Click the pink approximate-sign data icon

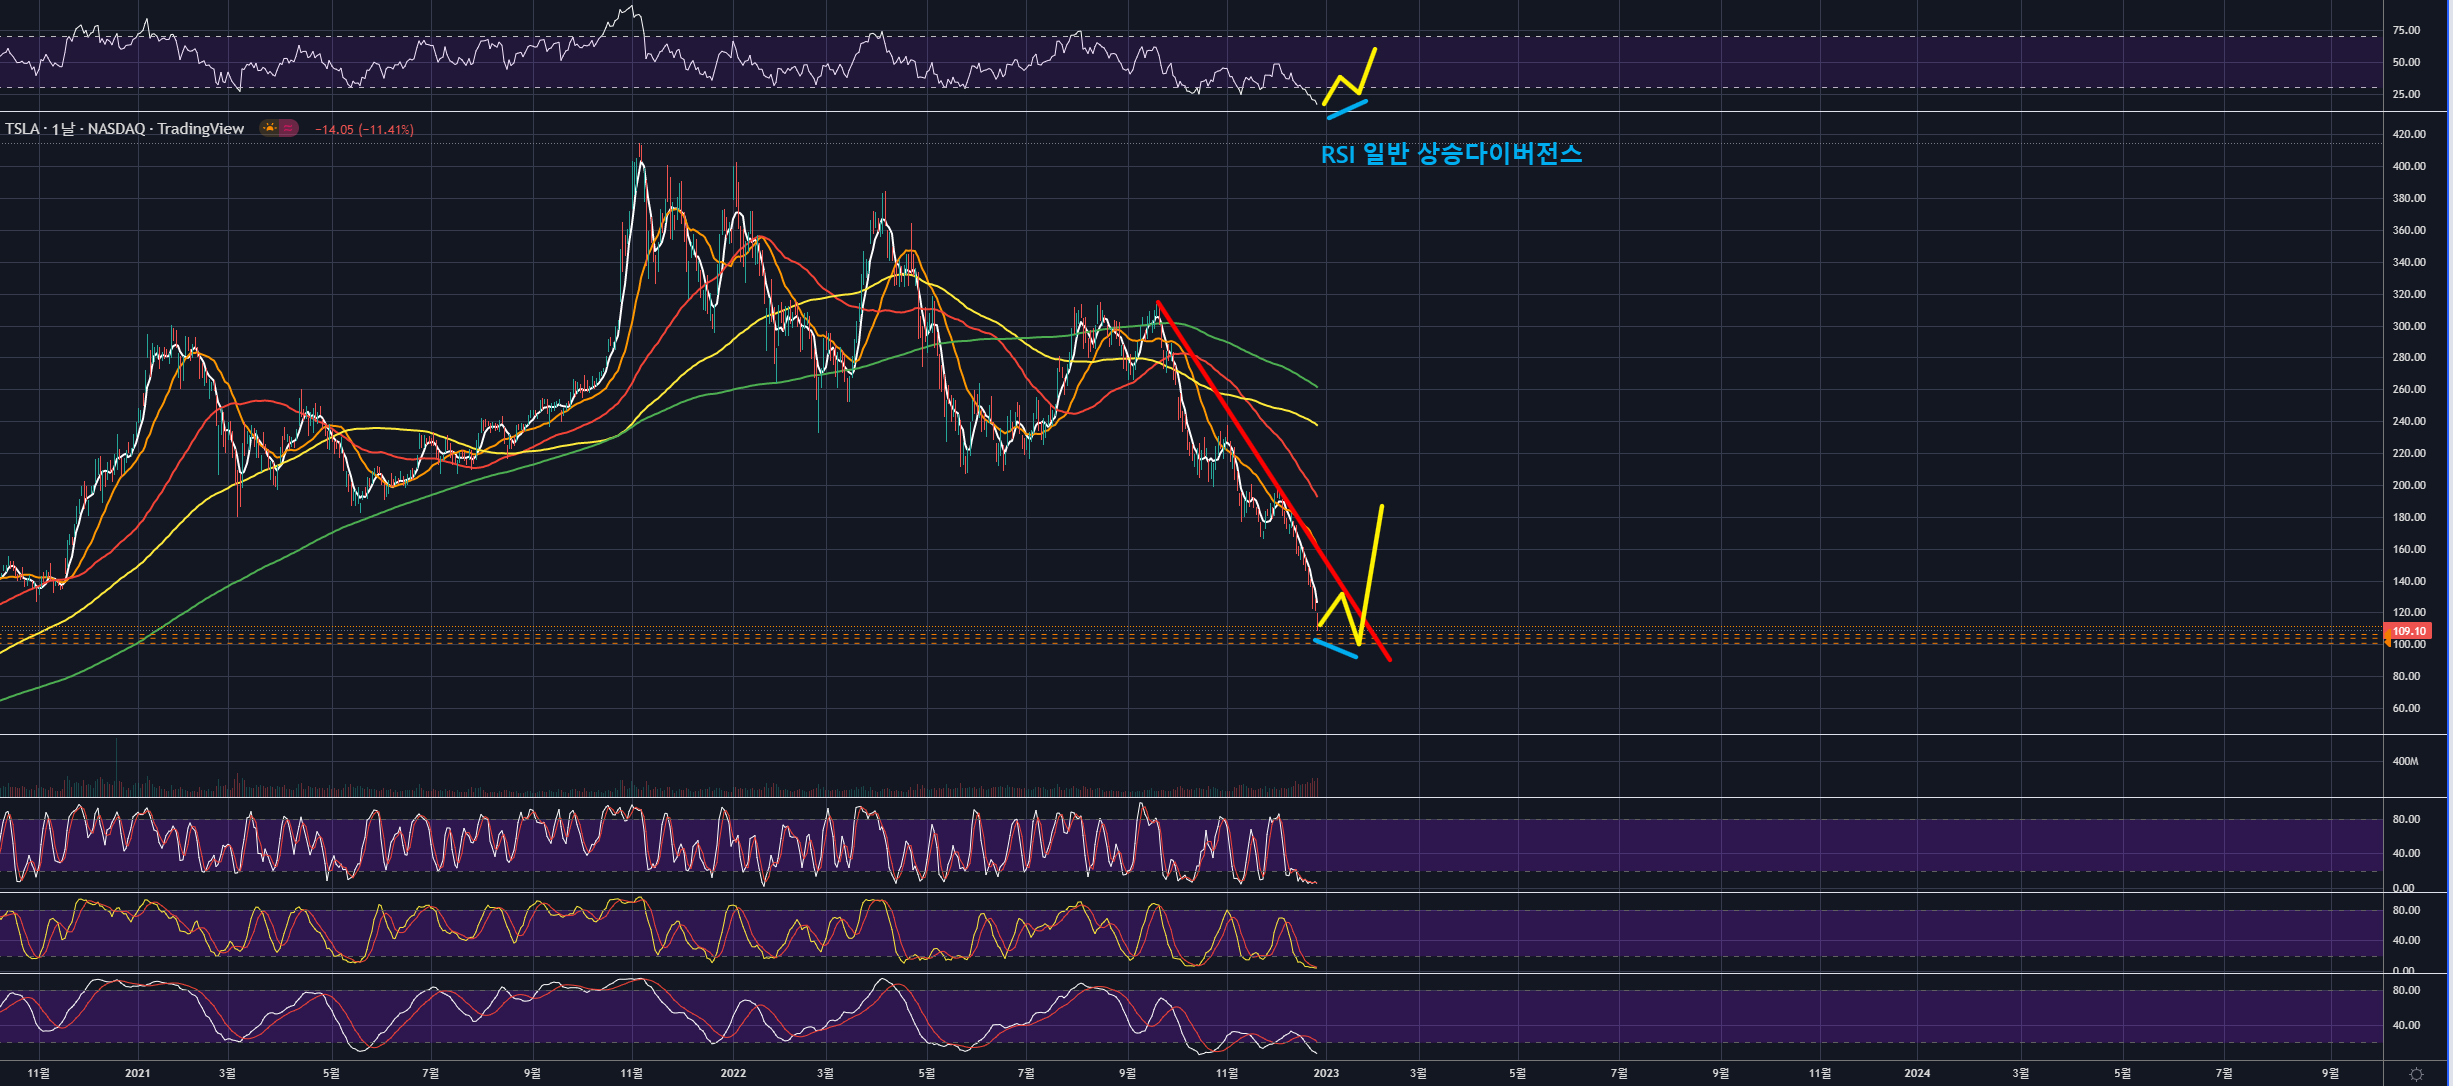coord(288,128)
